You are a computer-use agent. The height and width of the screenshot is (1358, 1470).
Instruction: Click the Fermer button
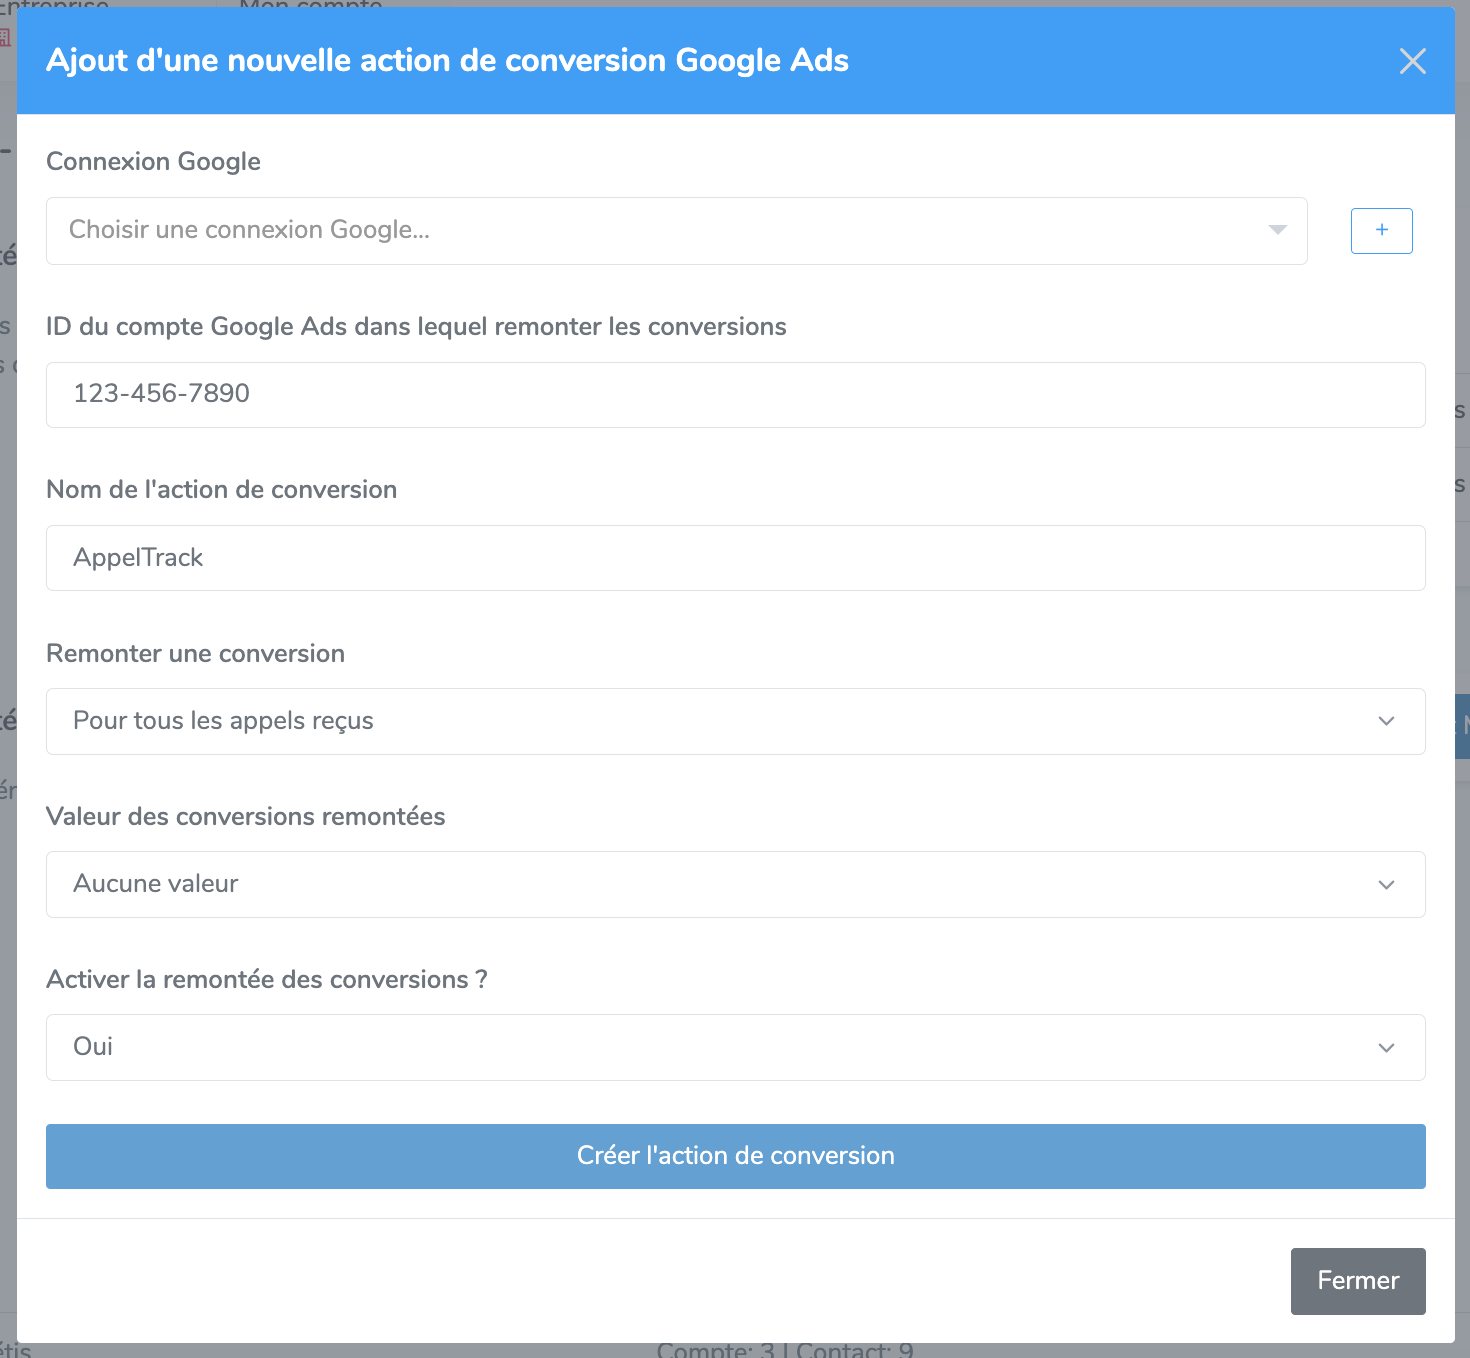coord(1358,1281)
